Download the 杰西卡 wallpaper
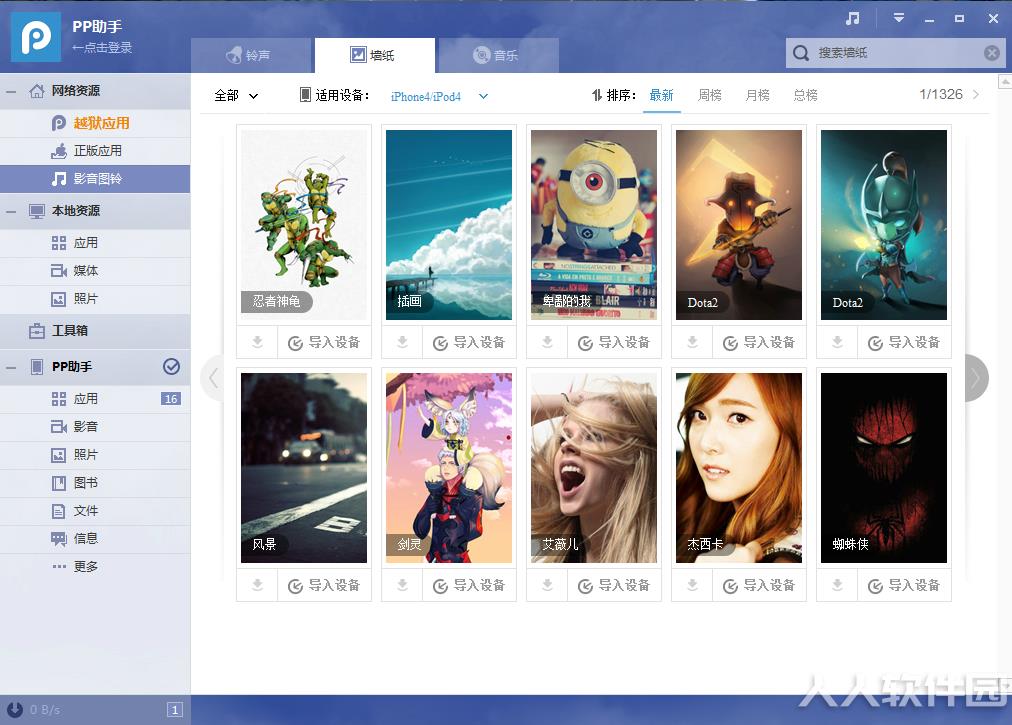The height and width of the screenshot is (725, 1012). point(693,586)
